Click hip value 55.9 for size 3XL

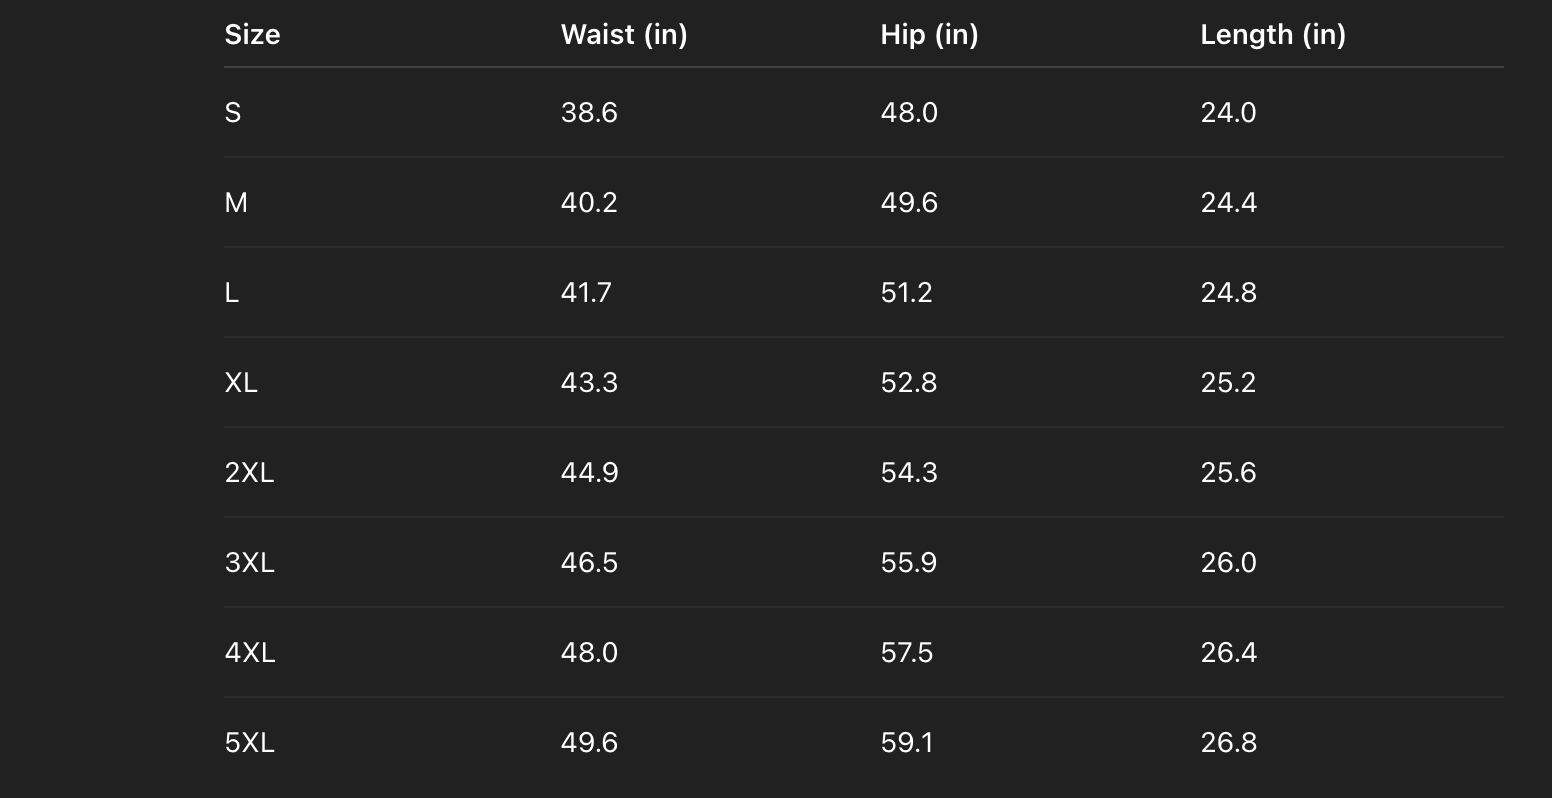[x=908, y=563]
